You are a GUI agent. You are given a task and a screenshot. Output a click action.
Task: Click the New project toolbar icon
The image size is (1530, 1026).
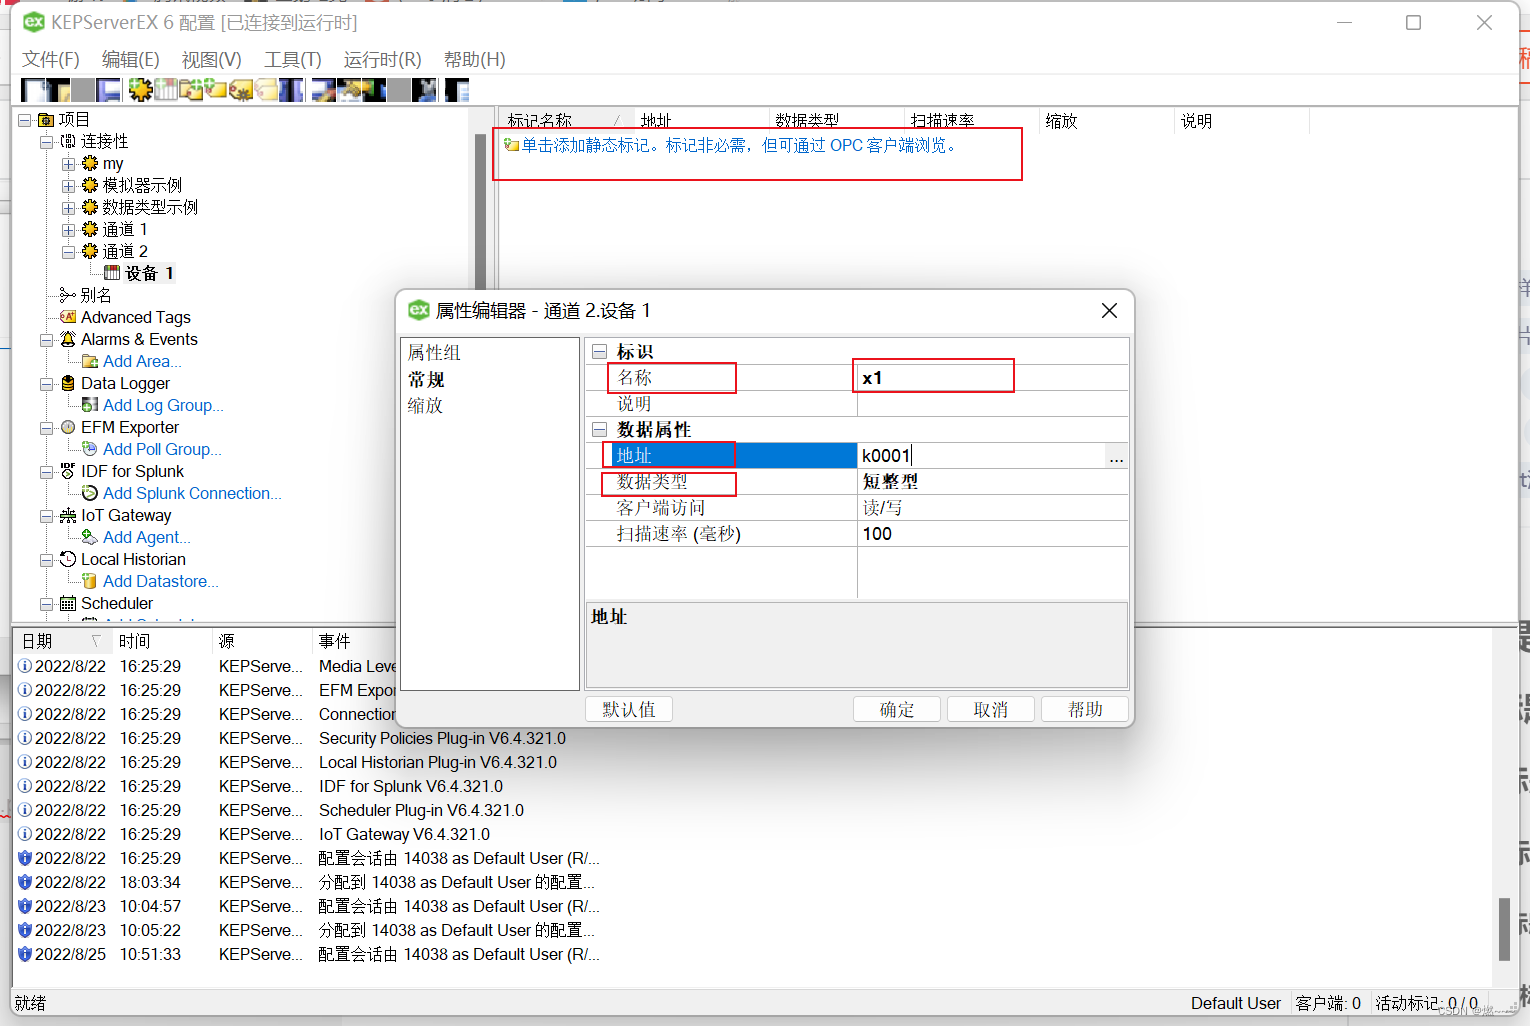point(33,90)
